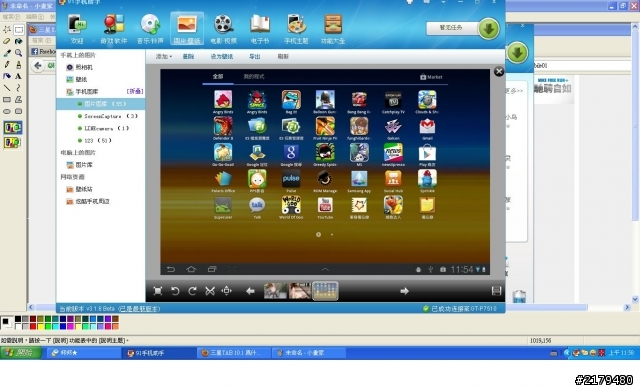Switch to 91手机助手 in the taskbar

click(x=160, y=353)
